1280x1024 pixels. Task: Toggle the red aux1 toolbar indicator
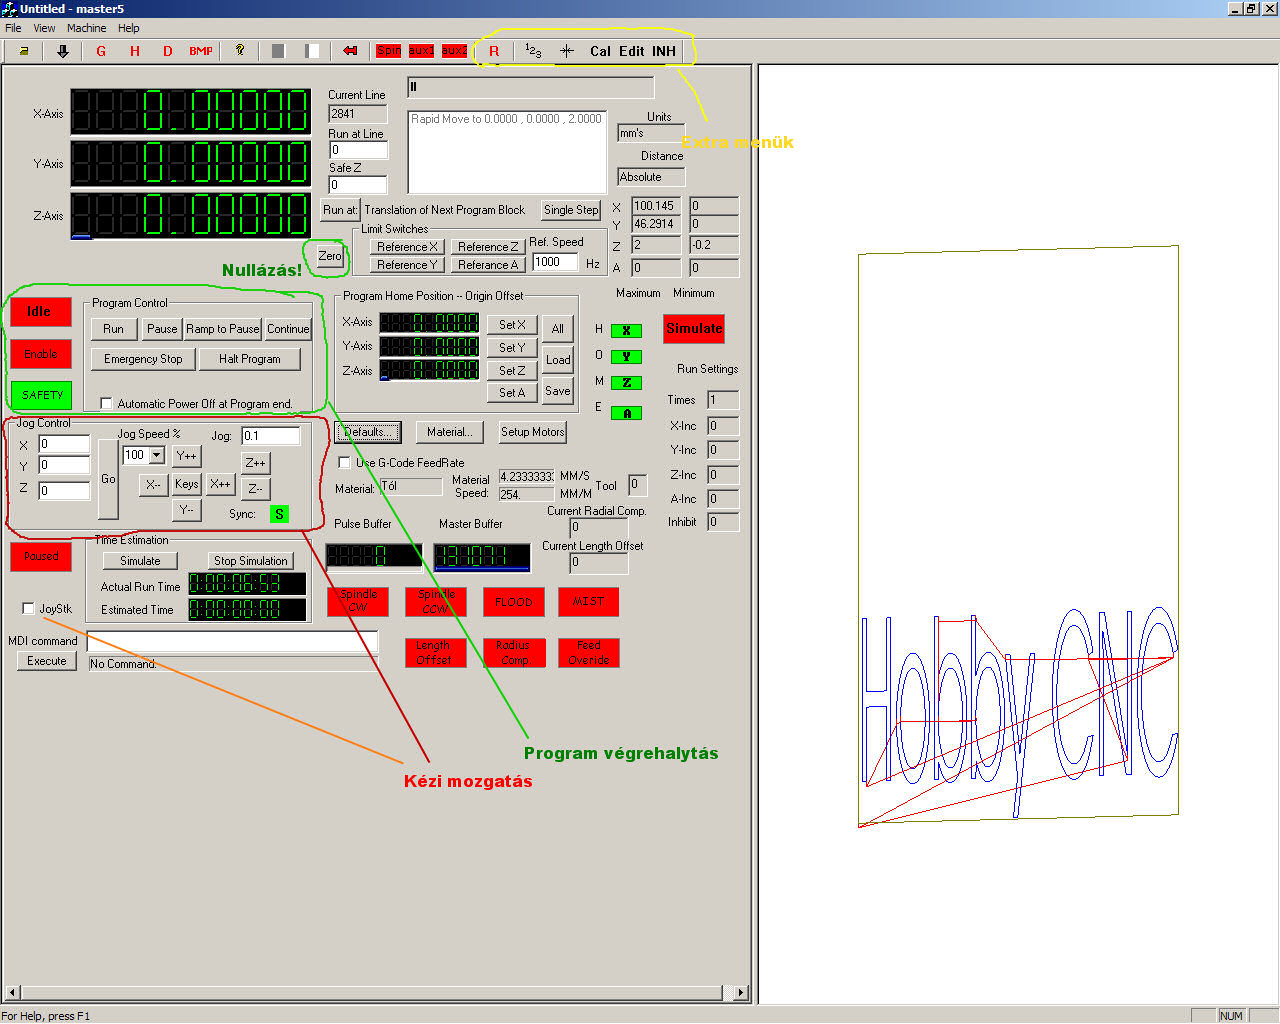(x=421, y=51)
